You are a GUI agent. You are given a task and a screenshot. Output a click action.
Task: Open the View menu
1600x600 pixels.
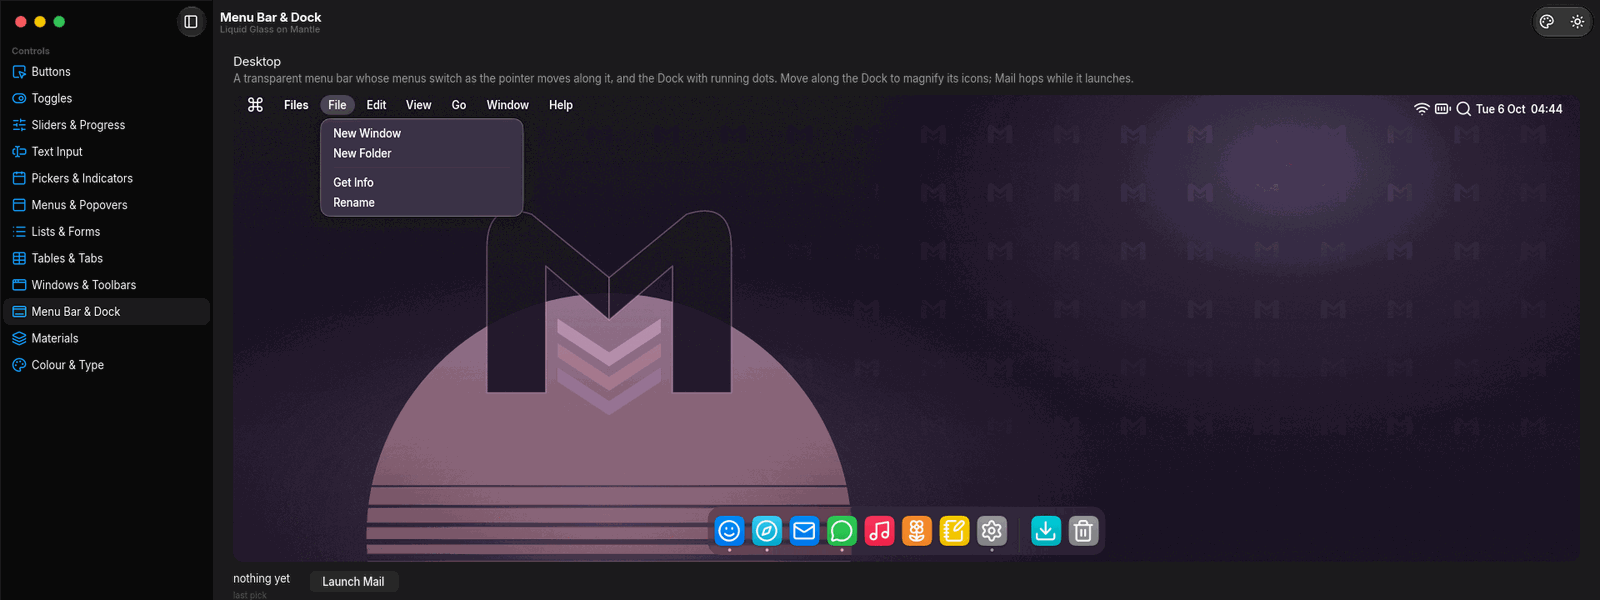[x=418, y=105]
